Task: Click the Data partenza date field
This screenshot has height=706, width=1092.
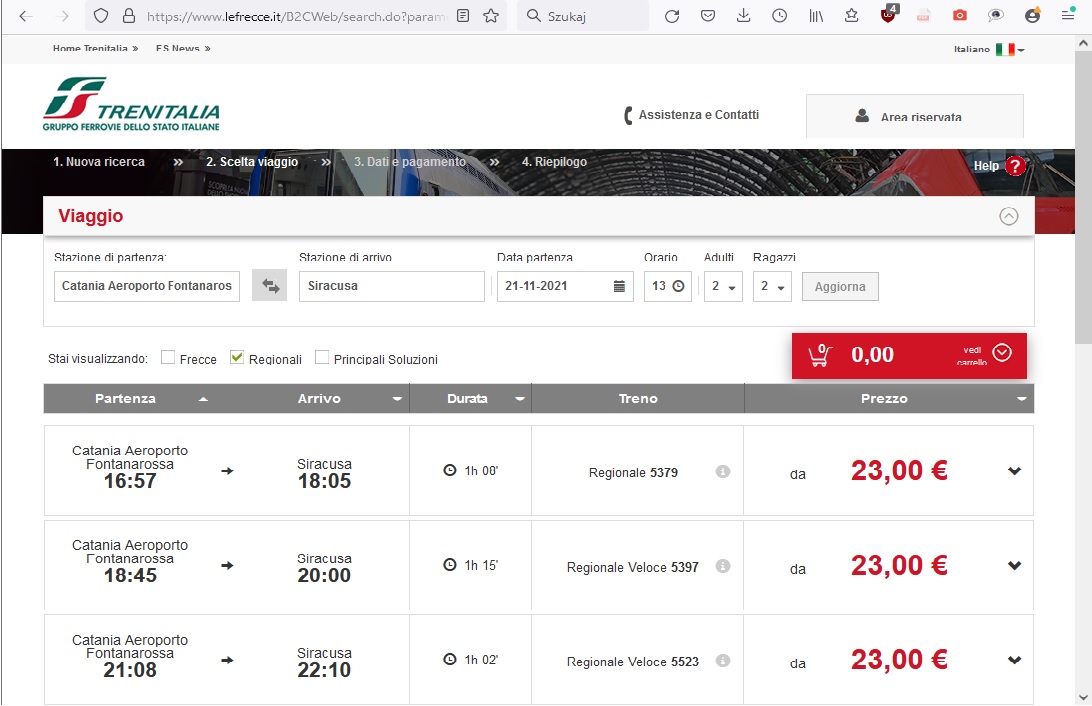Action: [565, 286]
